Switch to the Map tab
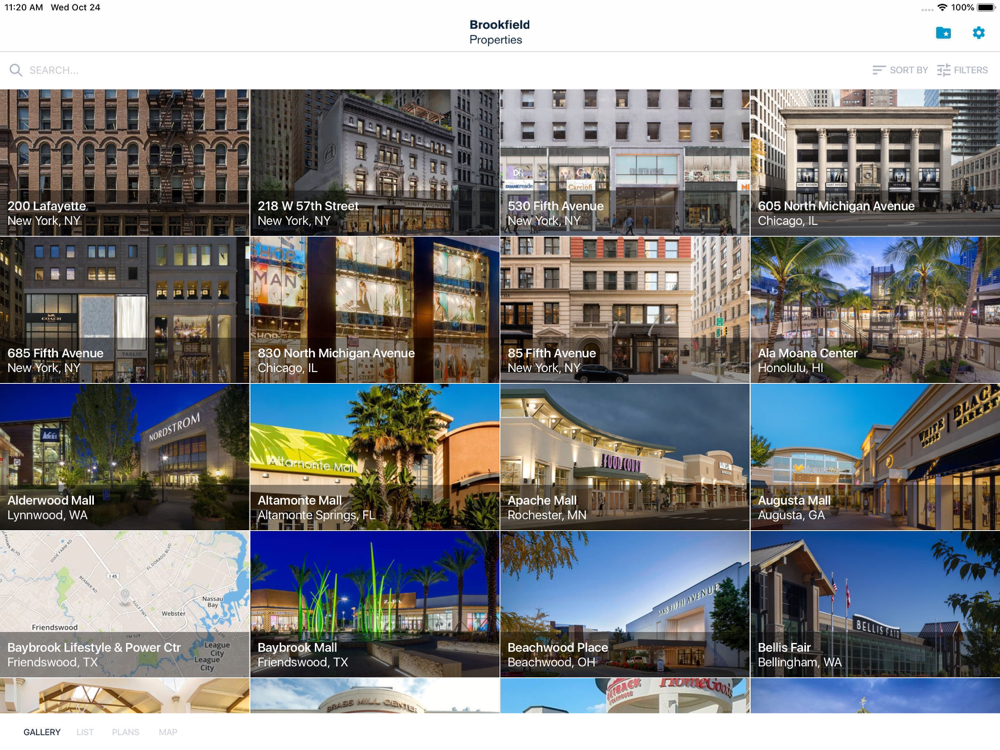Image resolution: width=1000 pixels, height=750 pixels. click(x=168, y=732)
